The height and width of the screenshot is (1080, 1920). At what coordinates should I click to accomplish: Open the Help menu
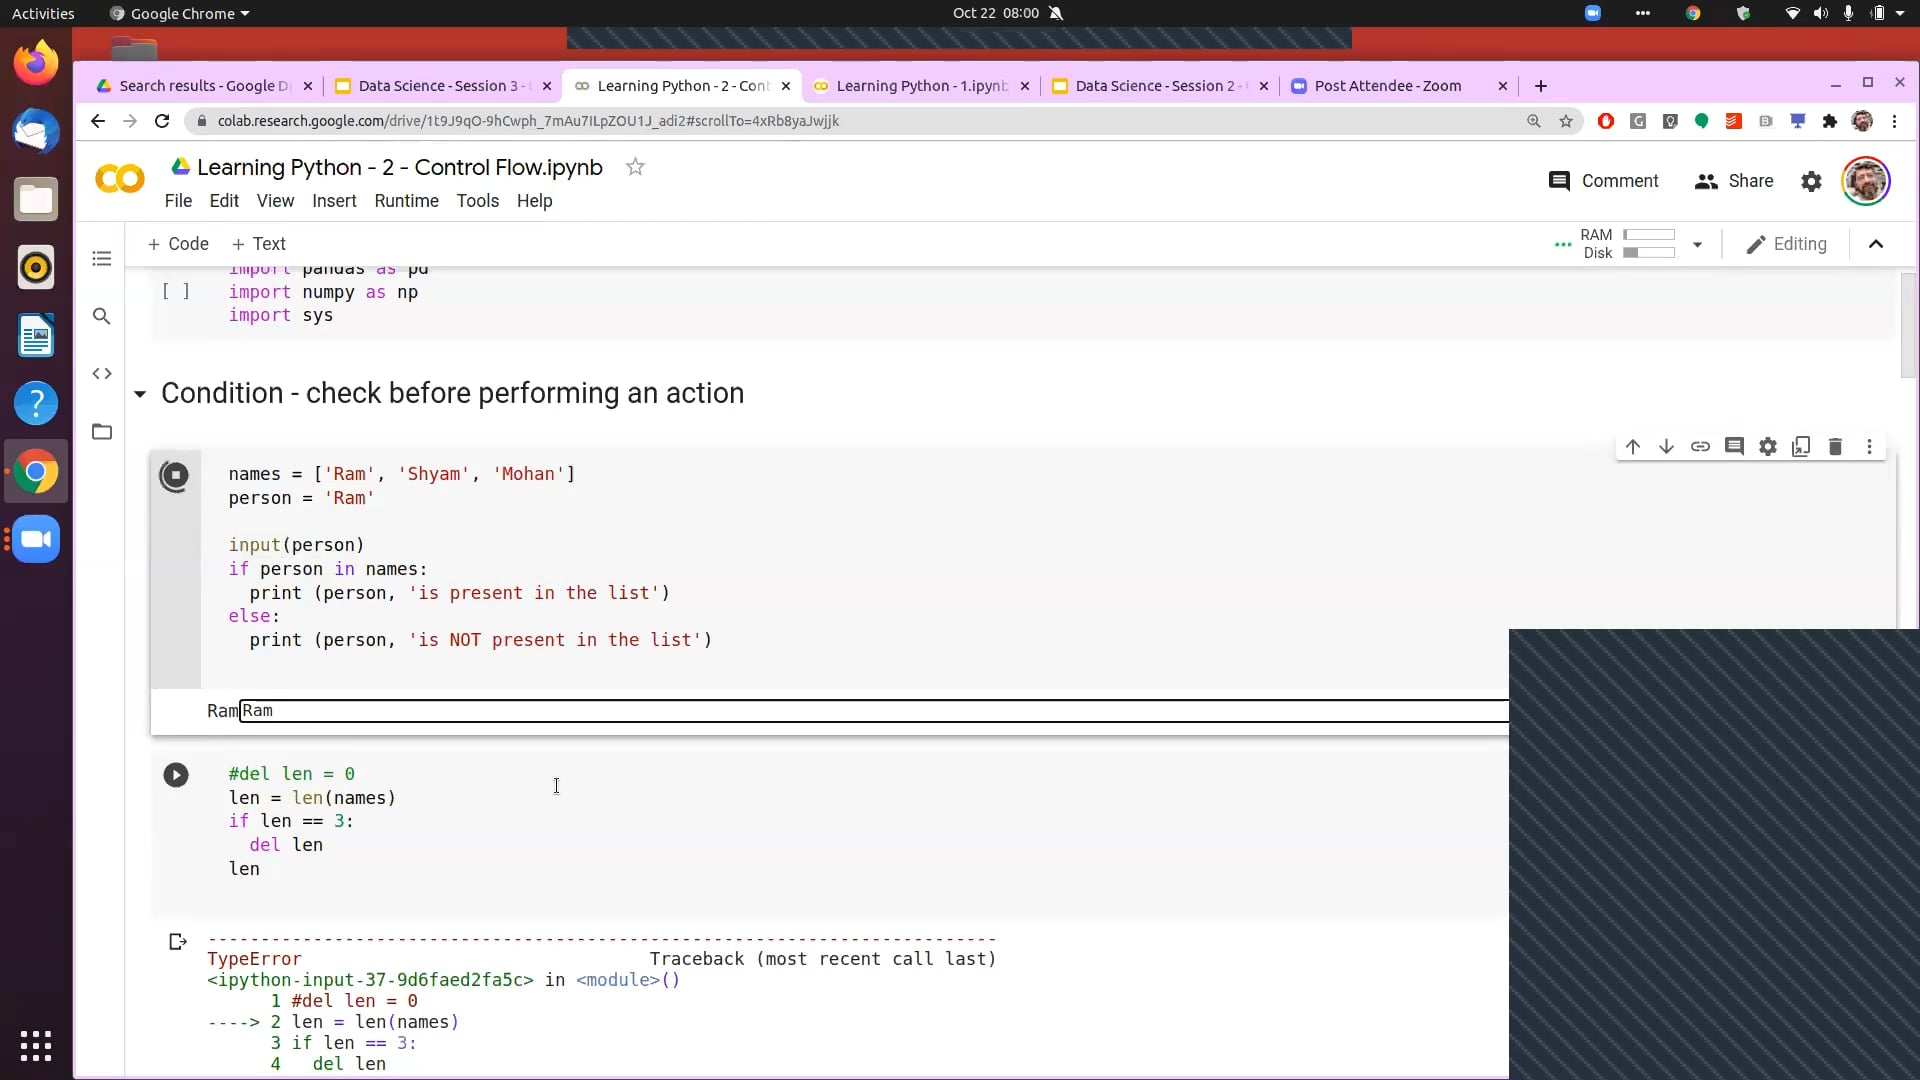pos(534,201)
